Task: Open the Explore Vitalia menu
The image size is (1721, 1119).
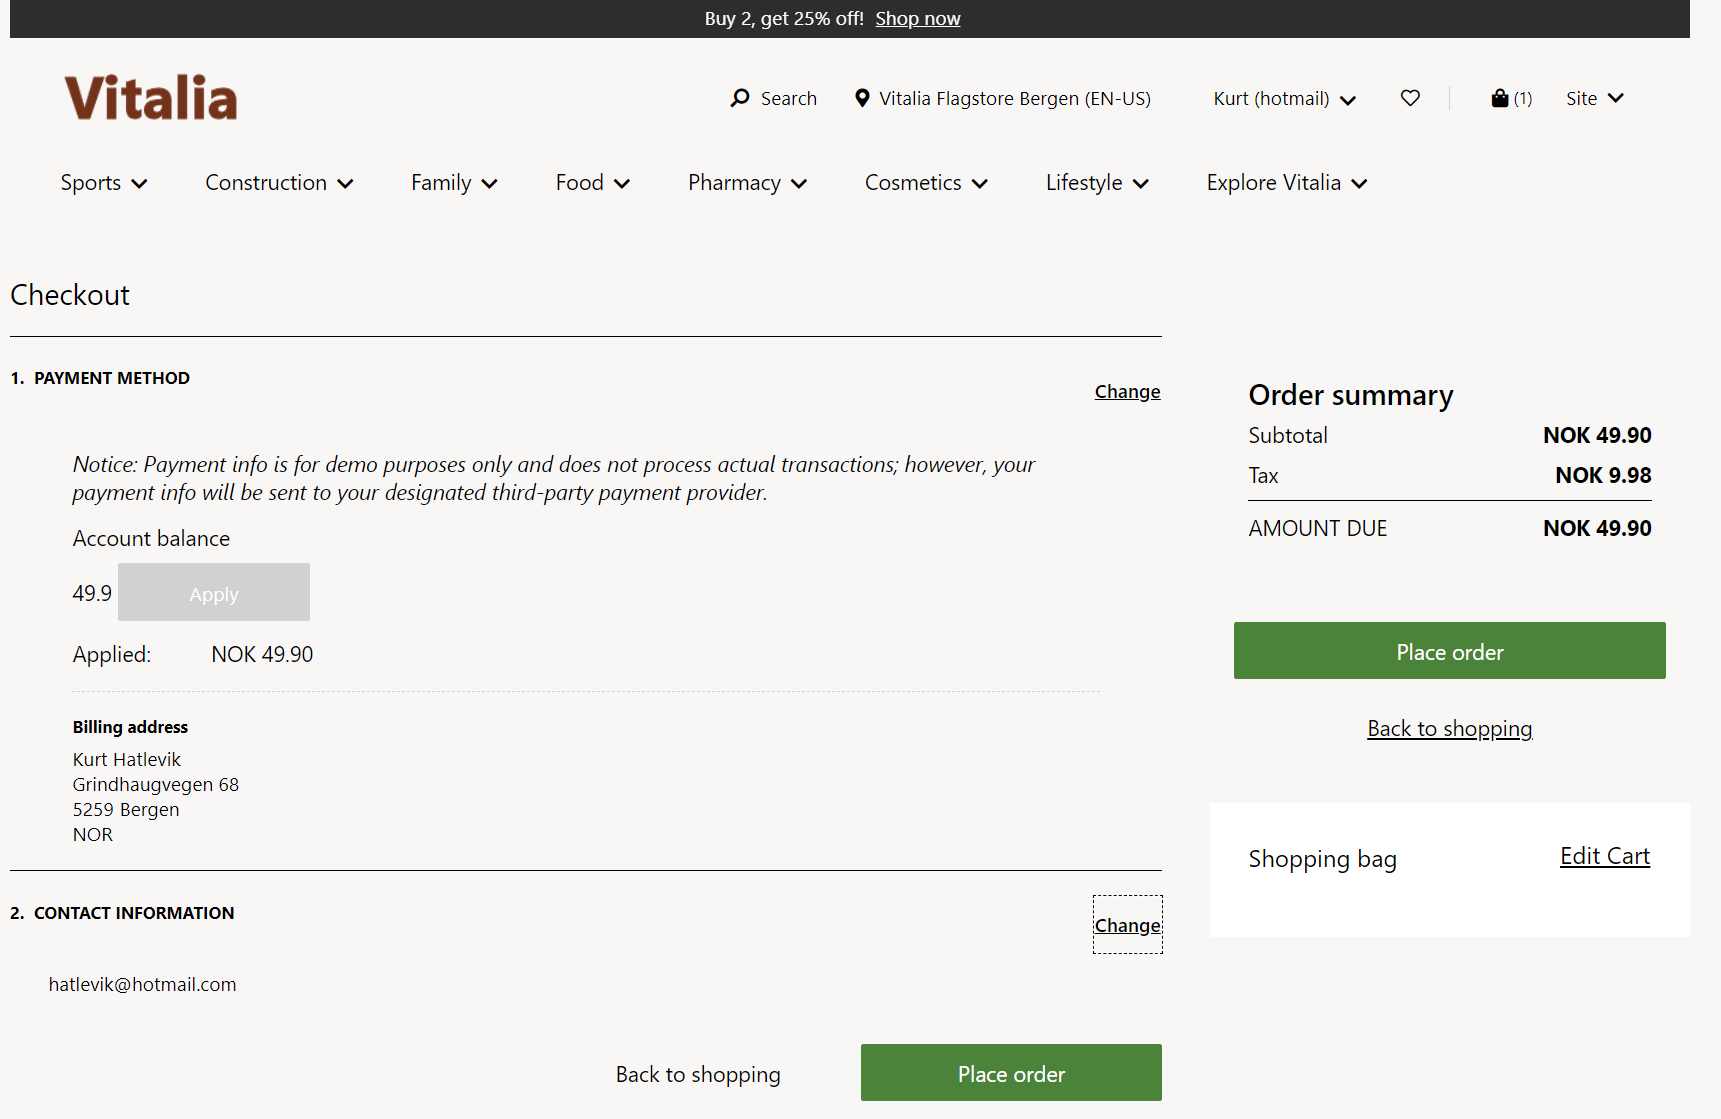Action: coord(1286,183)
